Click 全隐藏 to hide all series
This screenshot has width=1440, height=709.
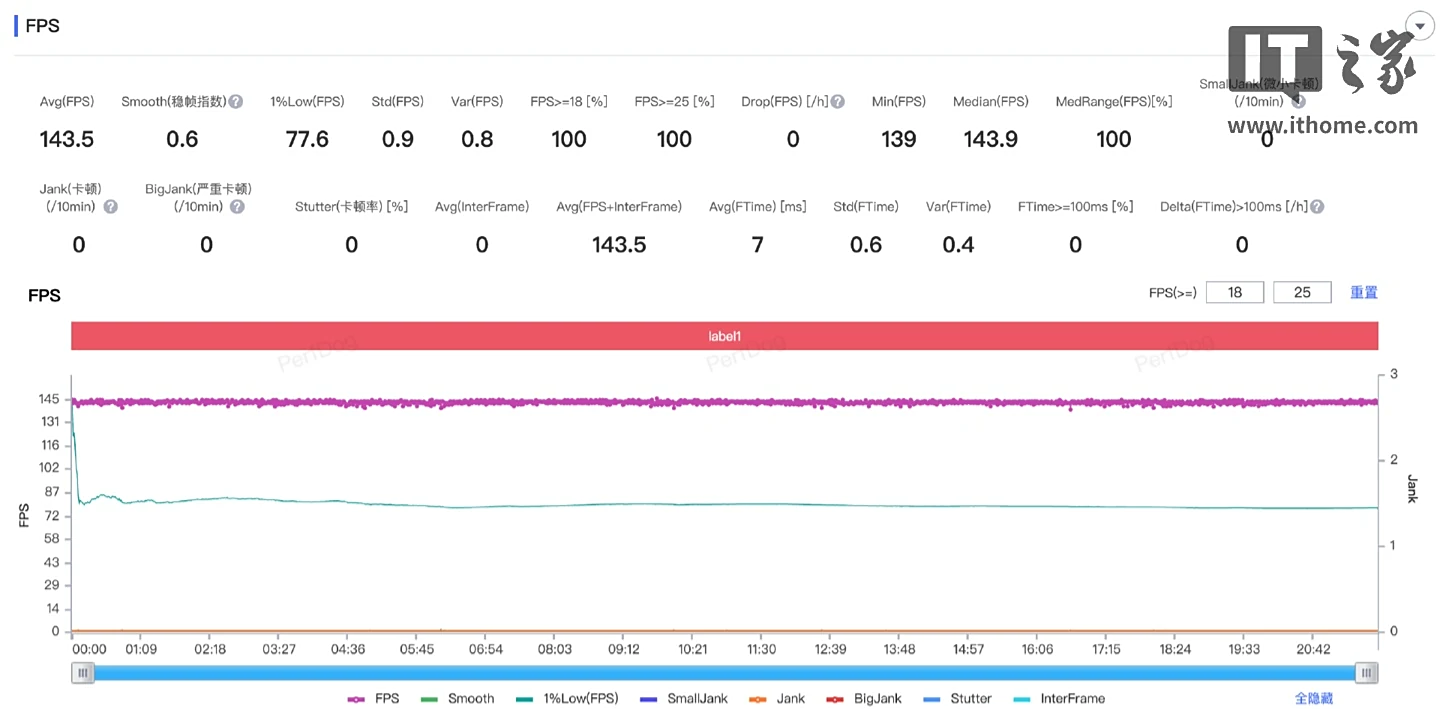tap(1313, 699)
